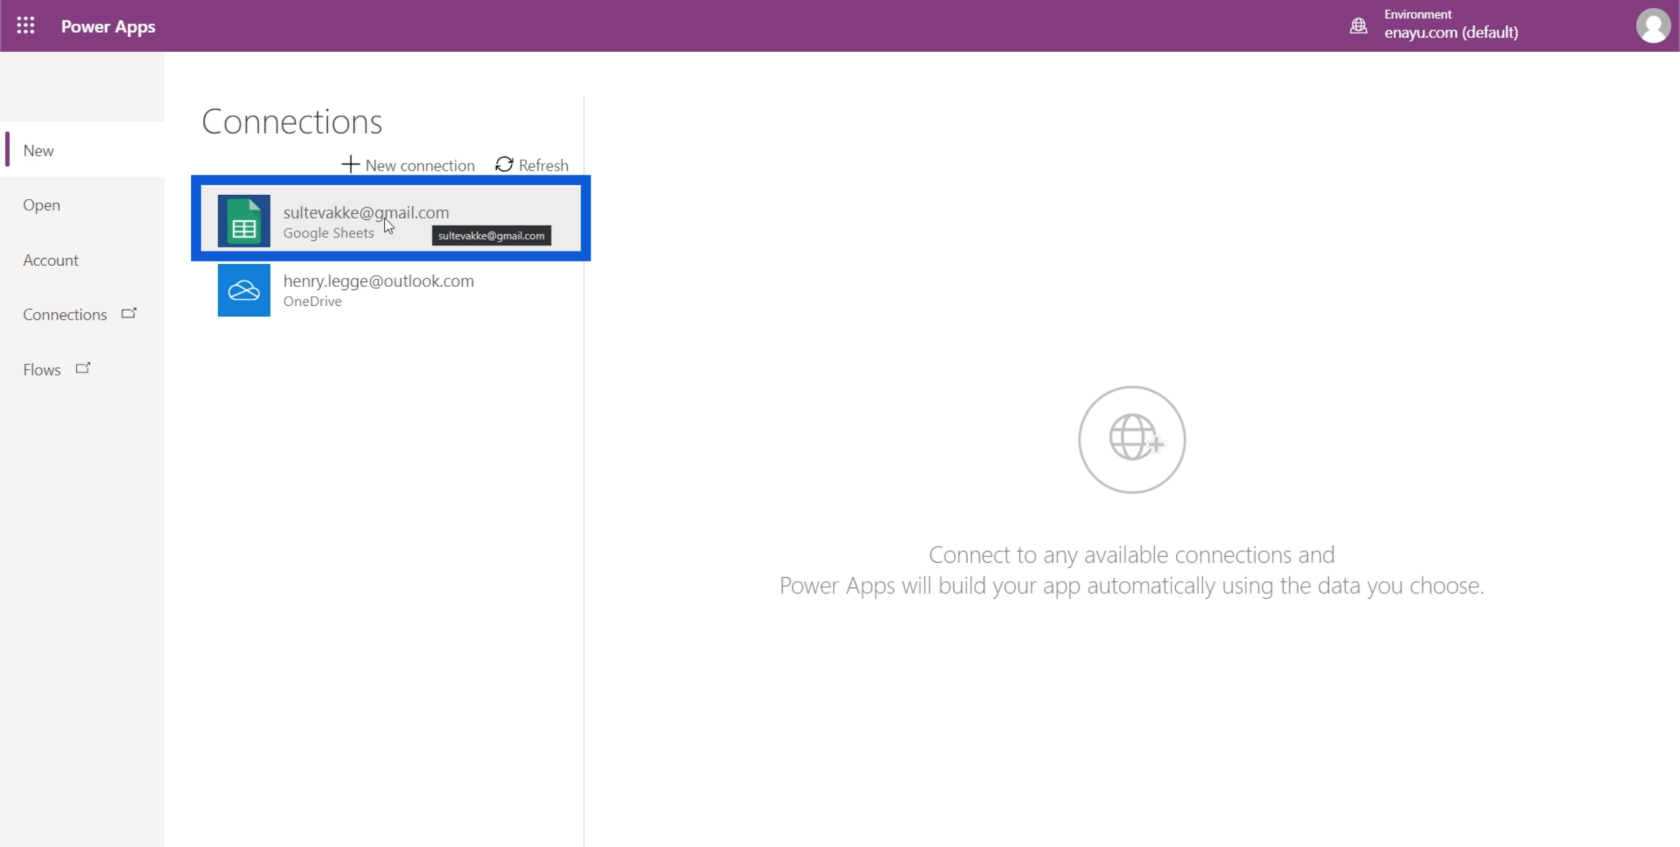Select New in the left menu

pos(84,150)
